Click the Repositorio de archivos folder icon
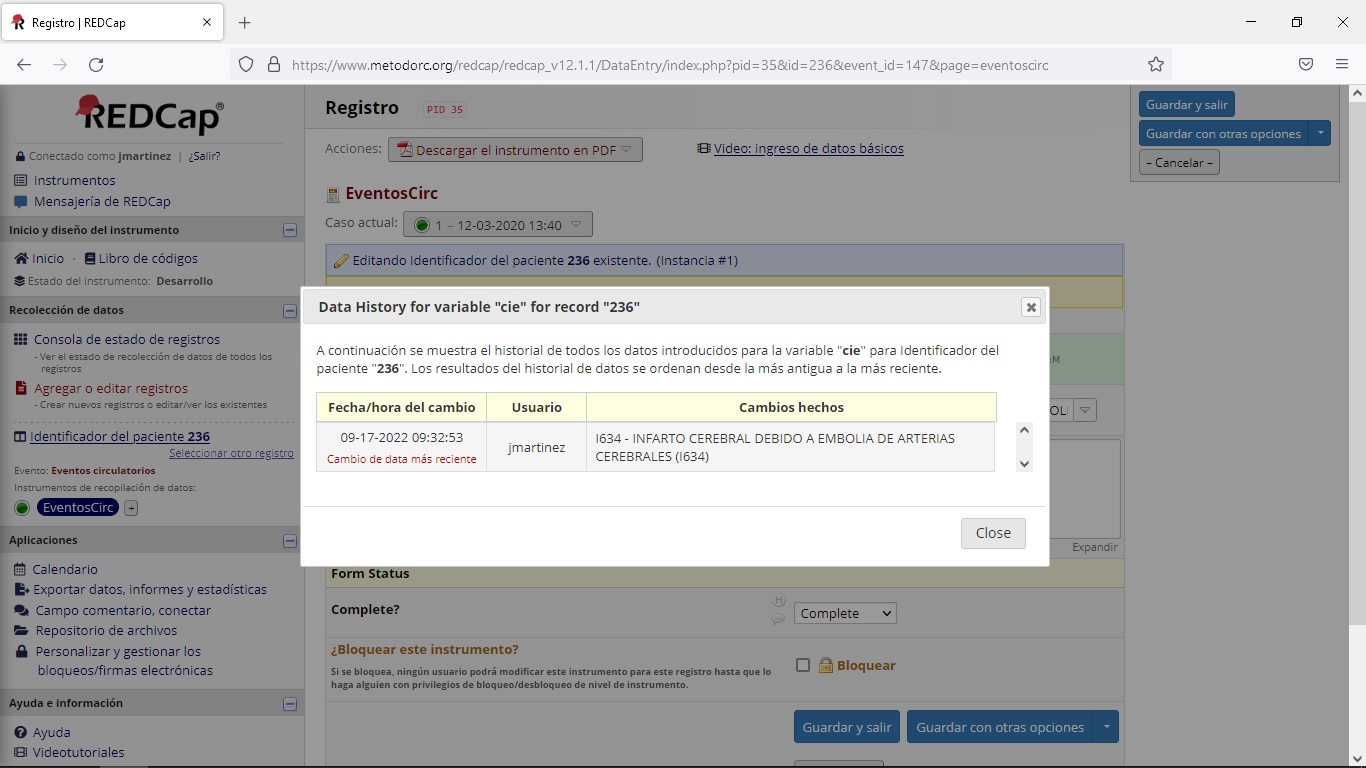This screenshot has height=768, width=1366. pyautogui.click(x=20, y=630)
